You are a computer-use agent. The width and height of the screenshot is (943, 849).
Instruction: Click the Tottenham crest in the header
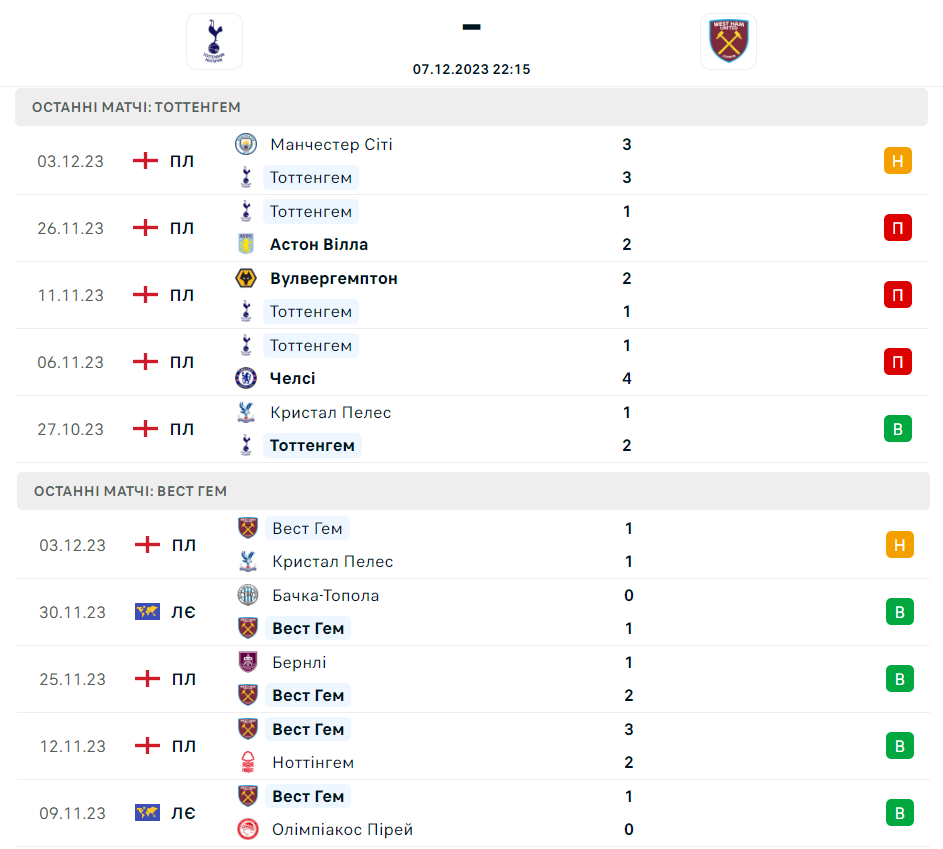214,41
